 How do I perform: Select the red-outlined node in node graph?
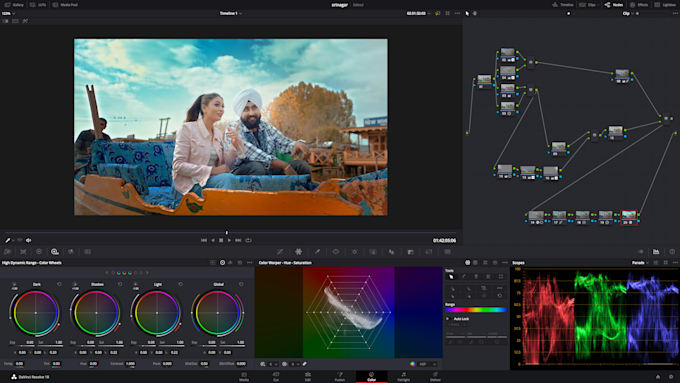click(629, 217)
